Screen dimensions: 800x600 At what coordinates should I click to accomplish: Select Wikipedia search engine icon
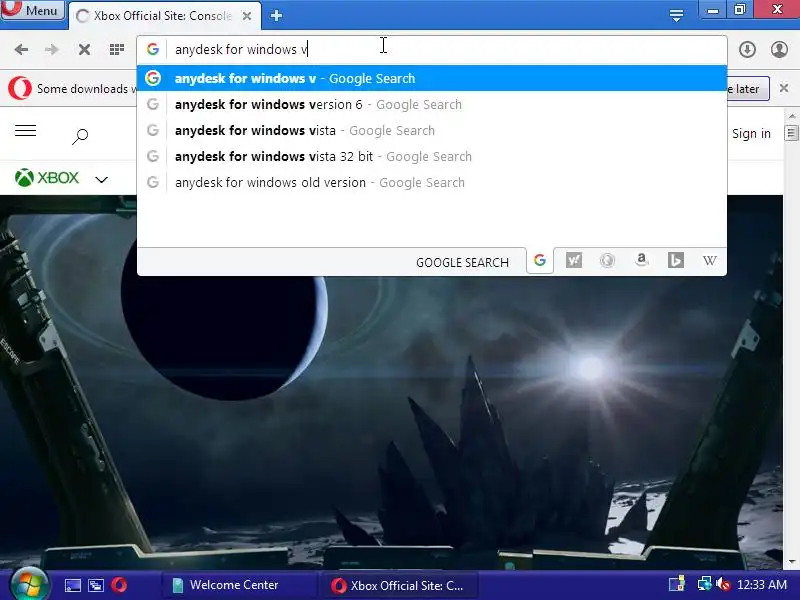709,261
